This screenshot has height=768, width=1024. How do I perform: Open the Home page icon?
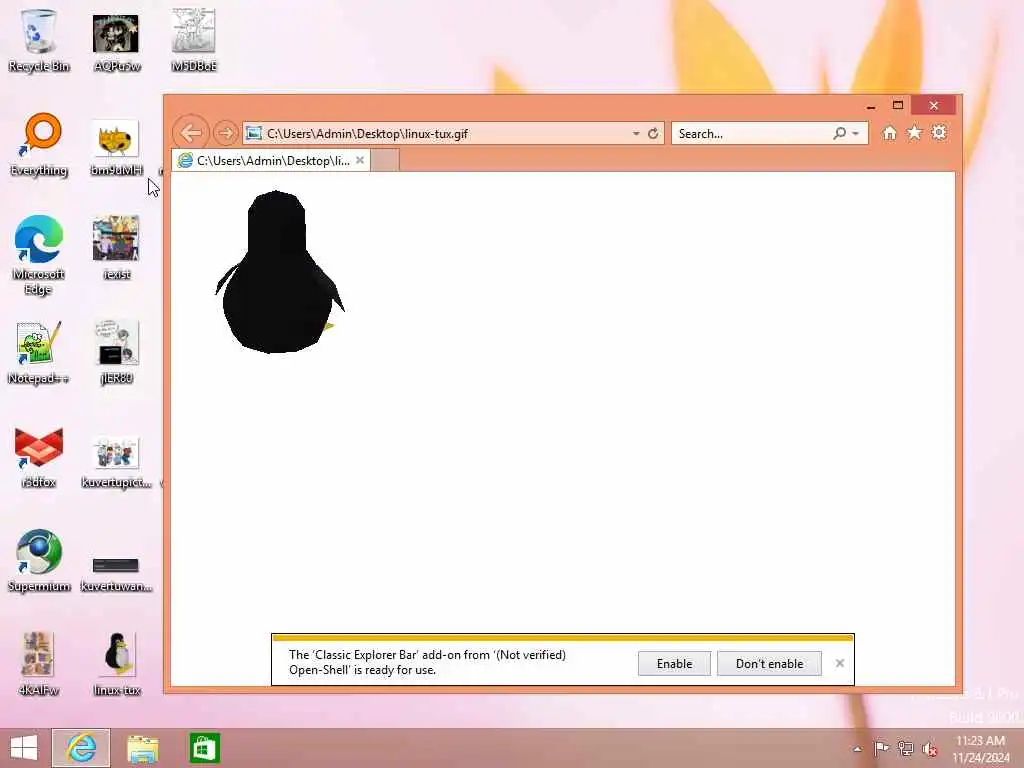coord(889,133)
